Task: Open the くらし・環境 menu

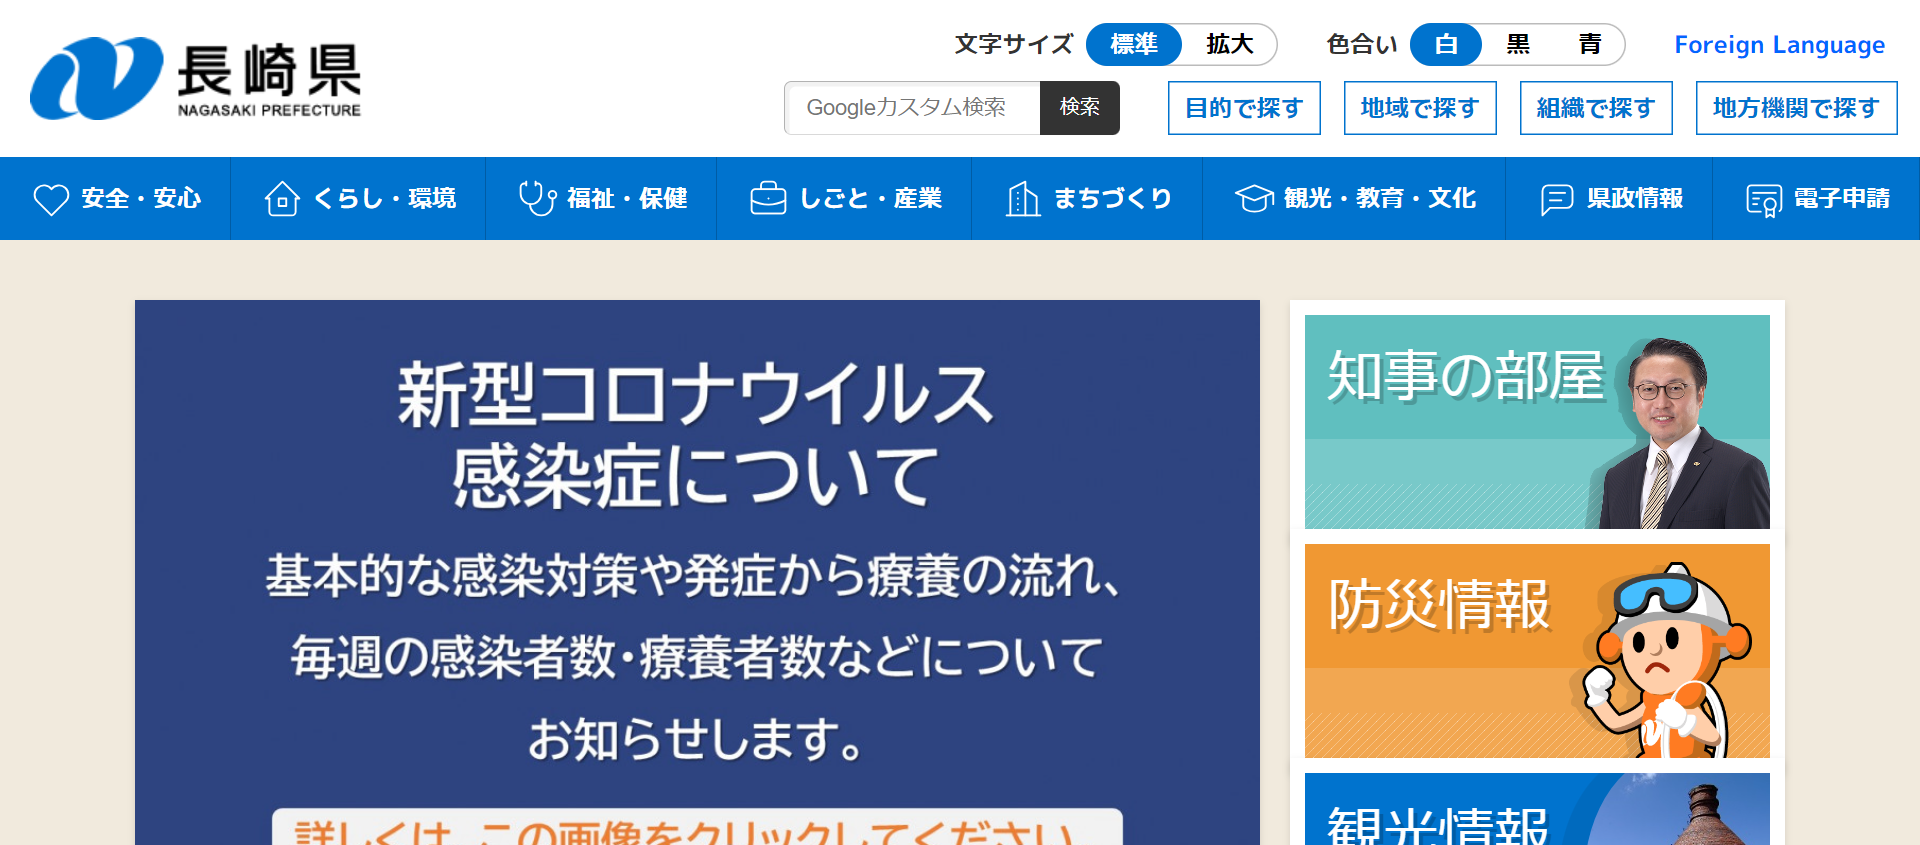Action: point(358,198)
